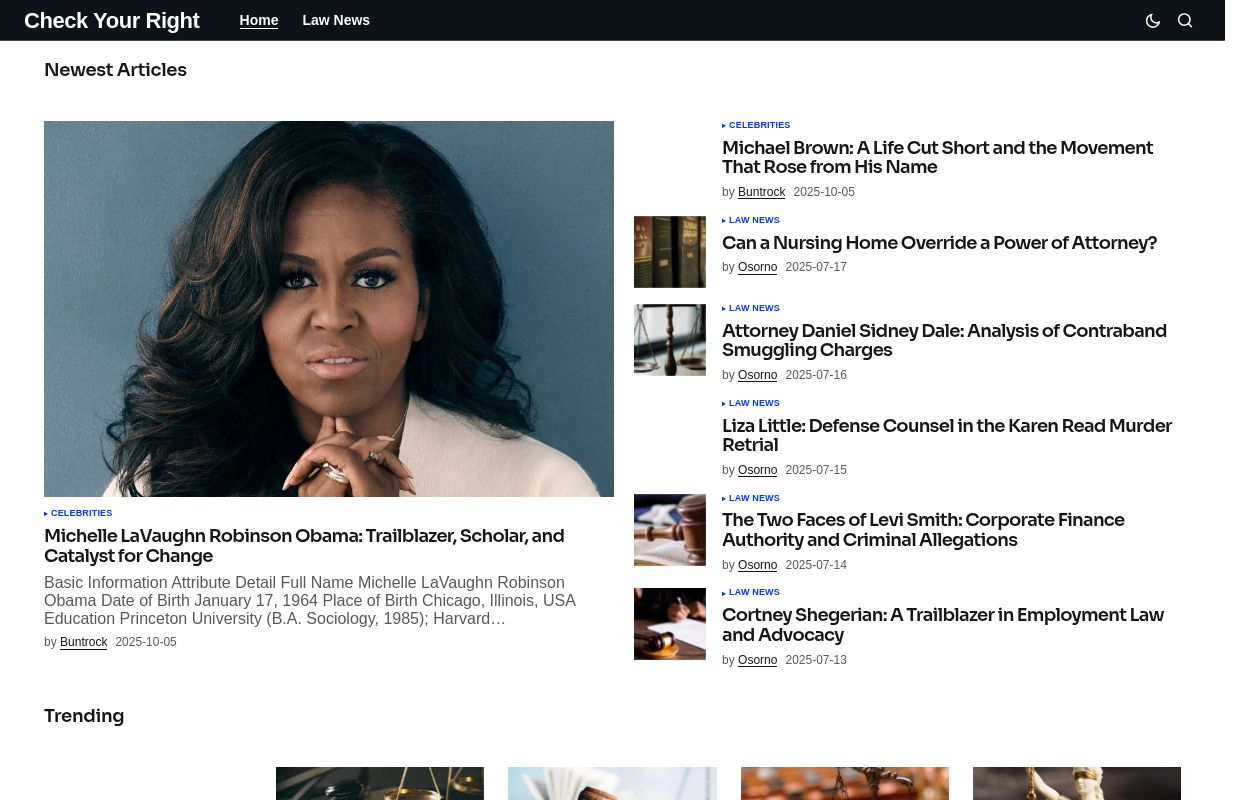
Task: Toggle dark mode with the moon icon
Action: tap(1152, 21)
